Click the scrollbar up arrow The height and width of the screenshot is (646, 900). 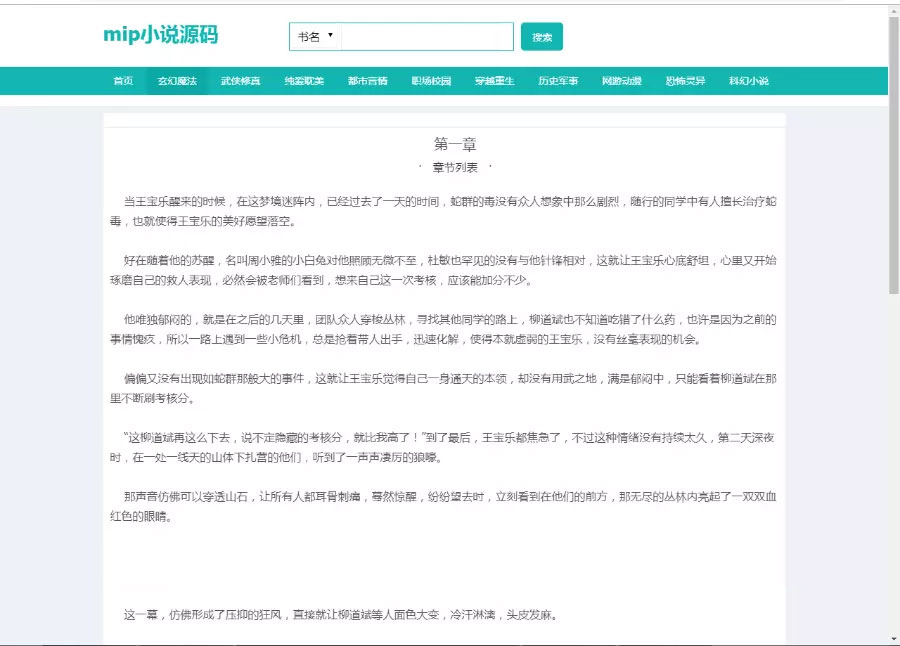click(893, 10)
